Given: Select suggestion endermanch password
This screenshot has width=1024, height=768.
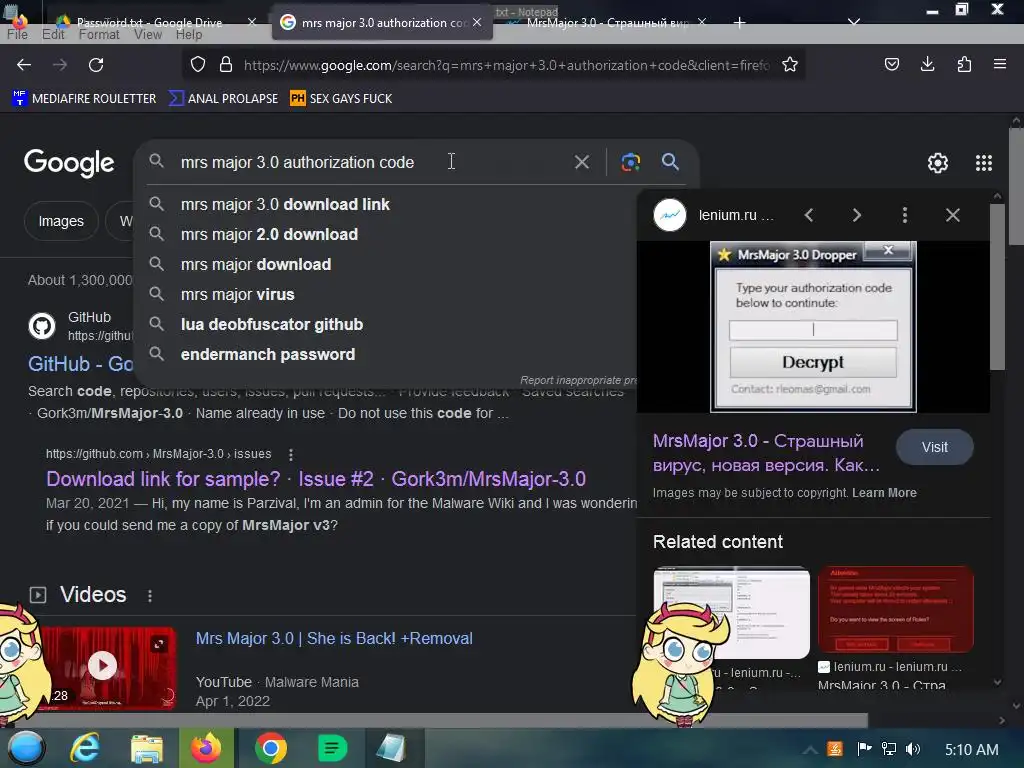Looking at the screenshot, I should (268, 355).
